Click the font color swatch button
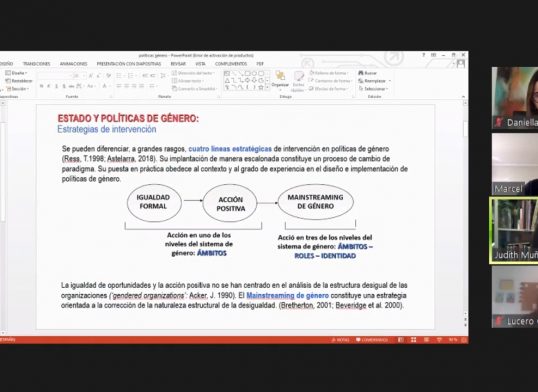The height and width of the screenshot is (392, 538). point(105,86)
